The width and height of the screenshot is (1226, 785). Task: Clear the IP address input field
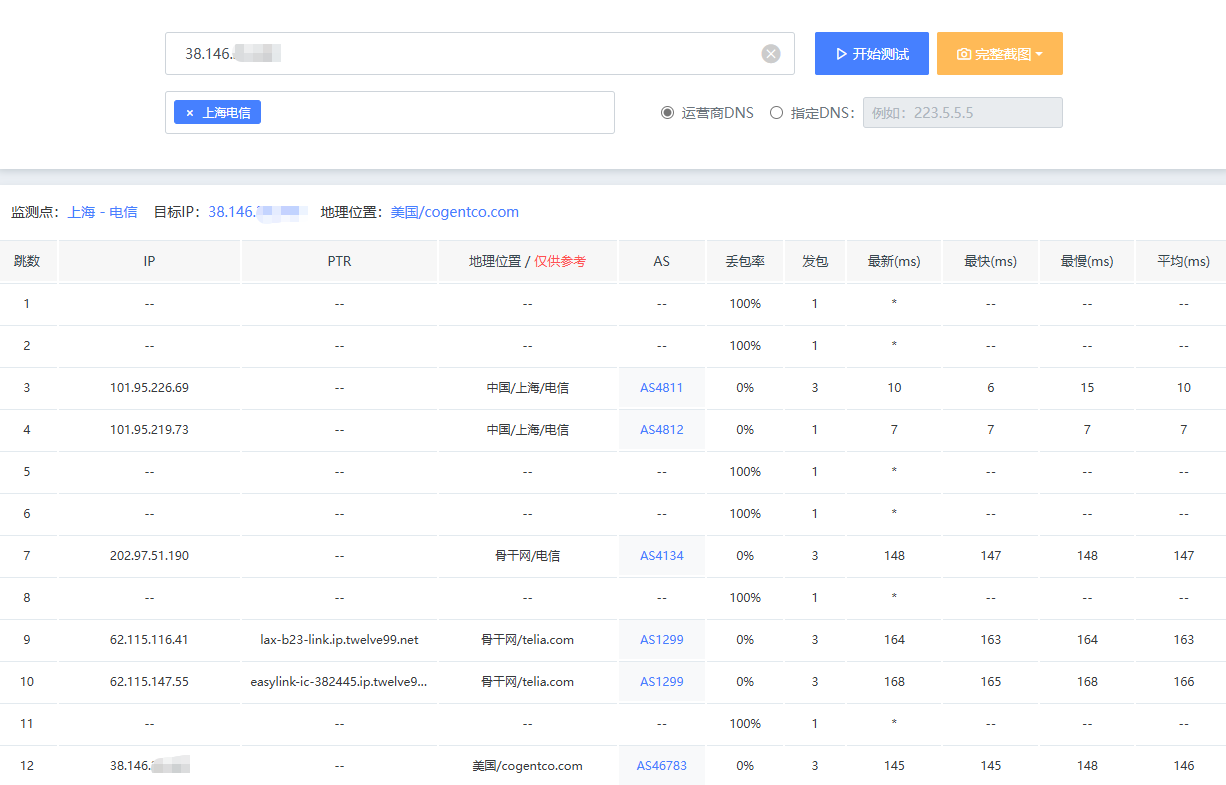pos(771,54)
